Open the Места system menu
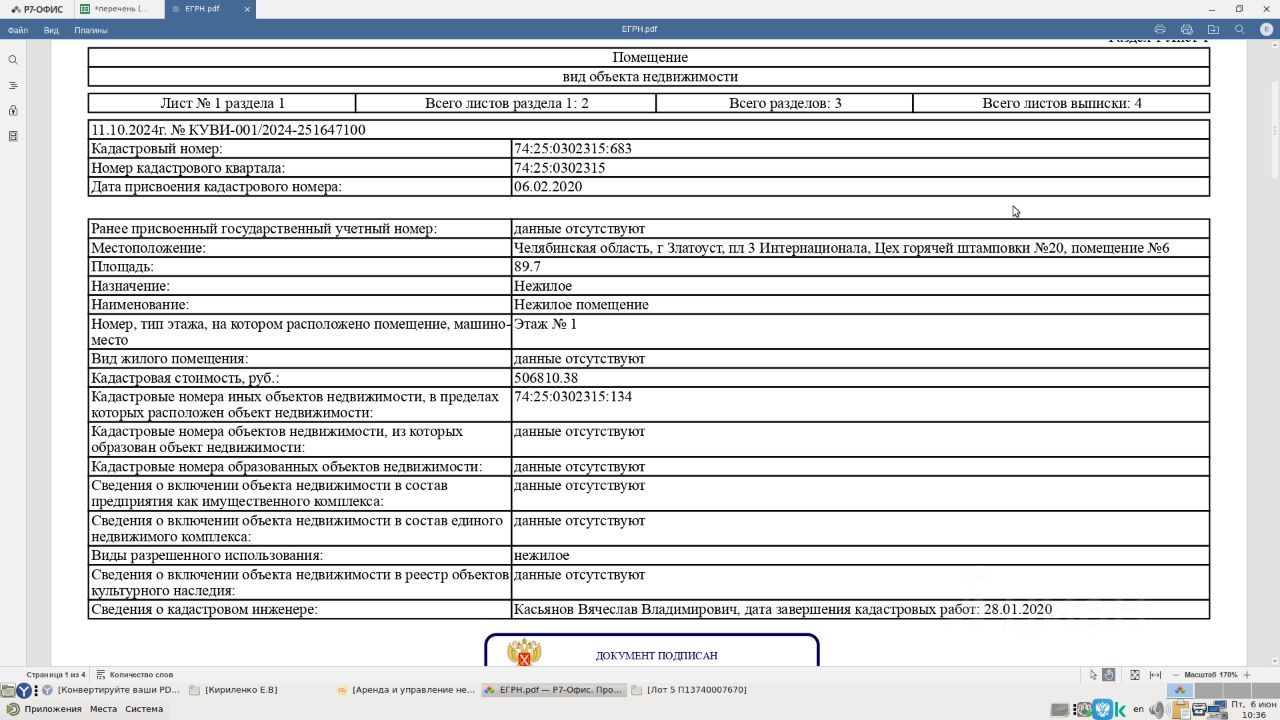This screenshot has height=720, width=1280. [x=104, y=709]
